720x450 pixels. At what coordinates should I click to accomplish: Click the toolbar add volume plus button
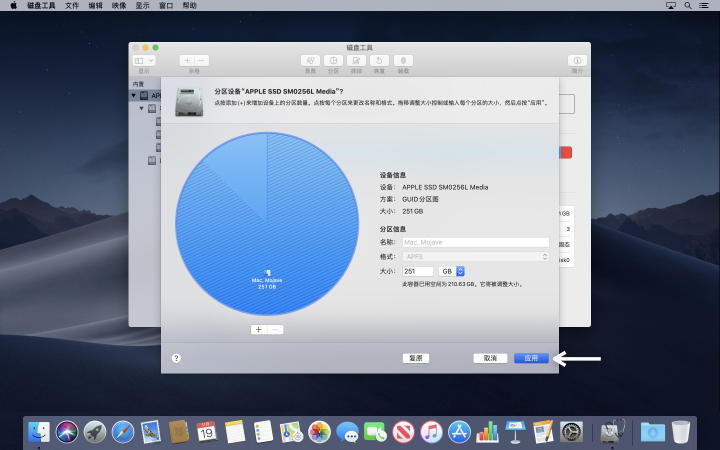(187, 60)
